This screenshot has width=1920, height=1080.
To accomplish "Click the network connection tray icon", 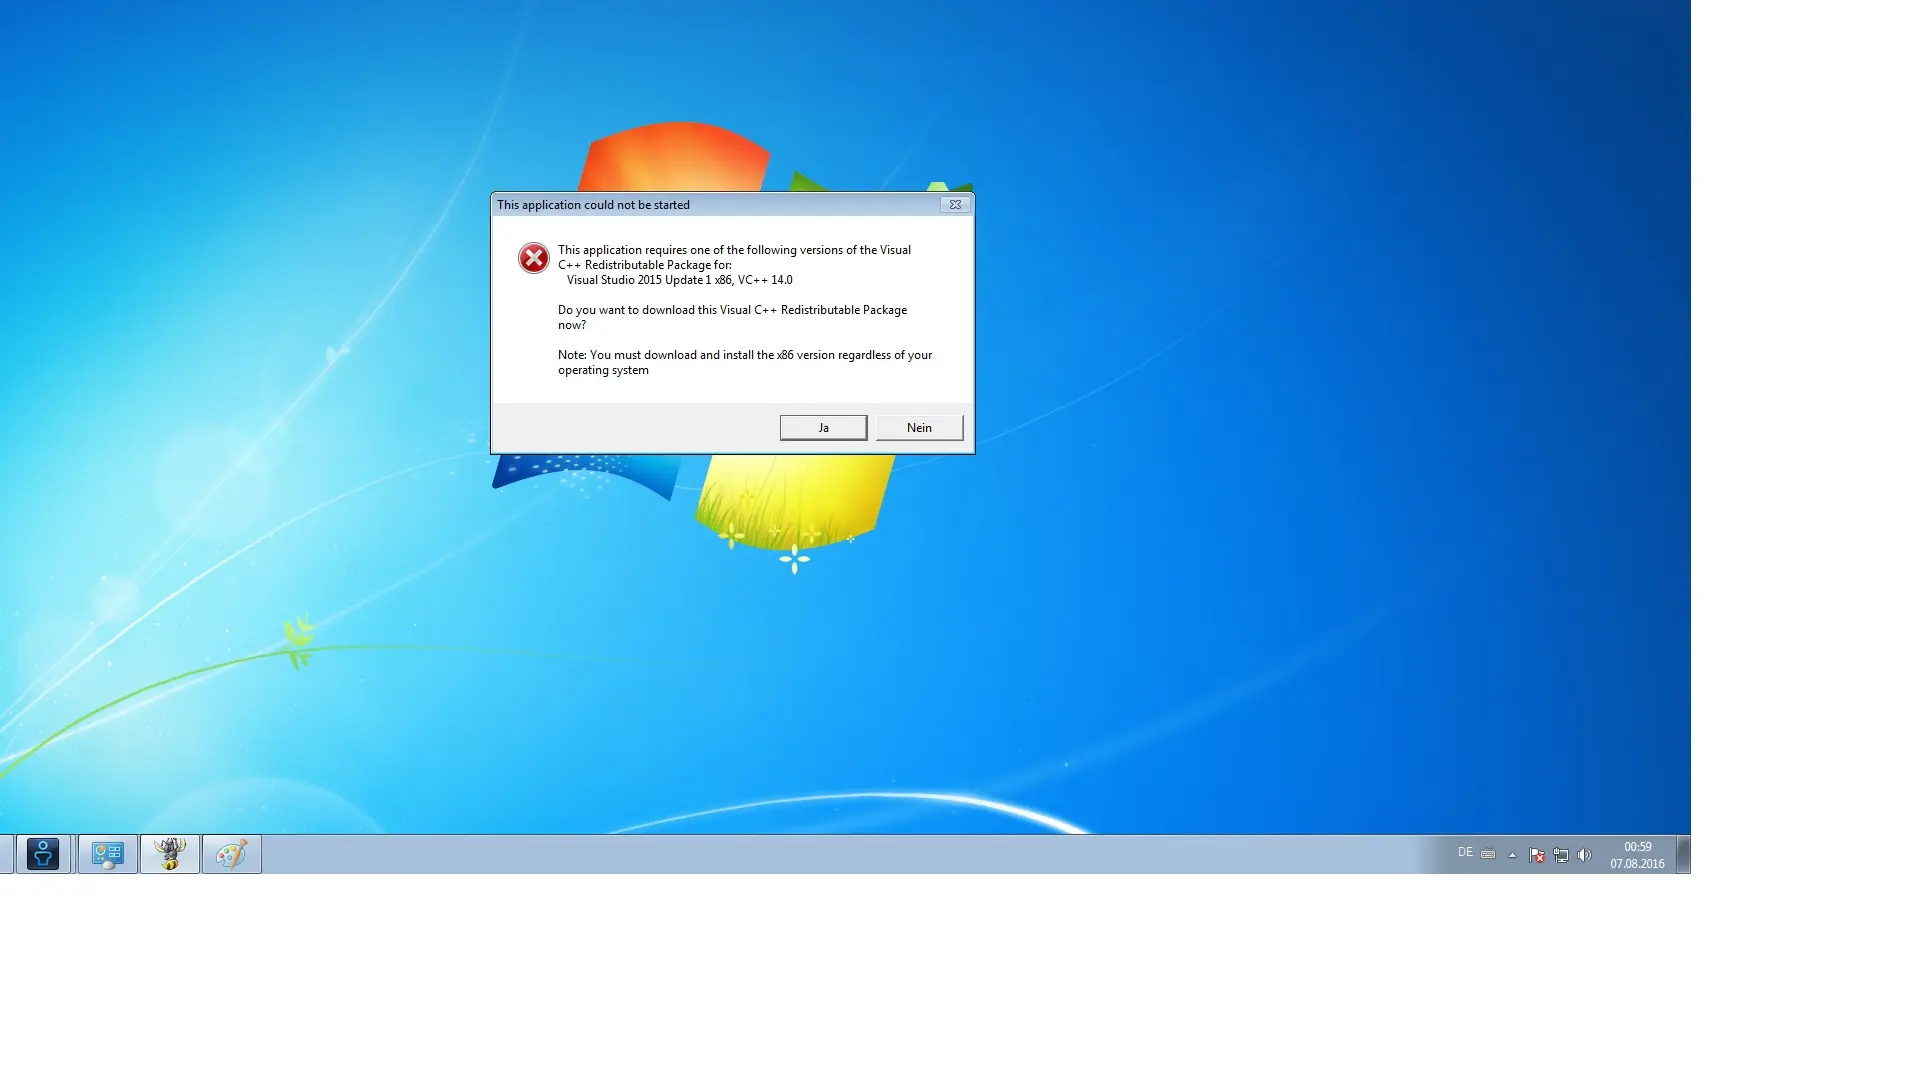I will tap(1561, 855).
